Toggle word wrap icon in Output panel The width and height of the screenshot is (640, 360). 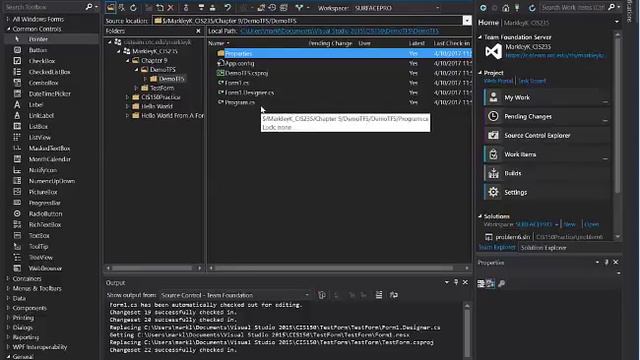click(393, 295)
